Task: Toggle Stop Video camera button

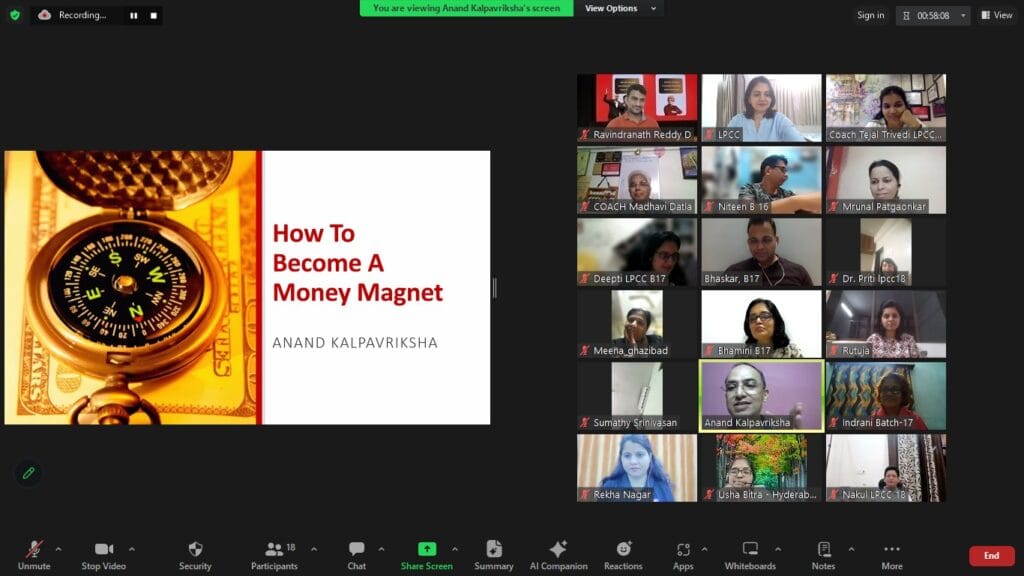Action: 104,555
